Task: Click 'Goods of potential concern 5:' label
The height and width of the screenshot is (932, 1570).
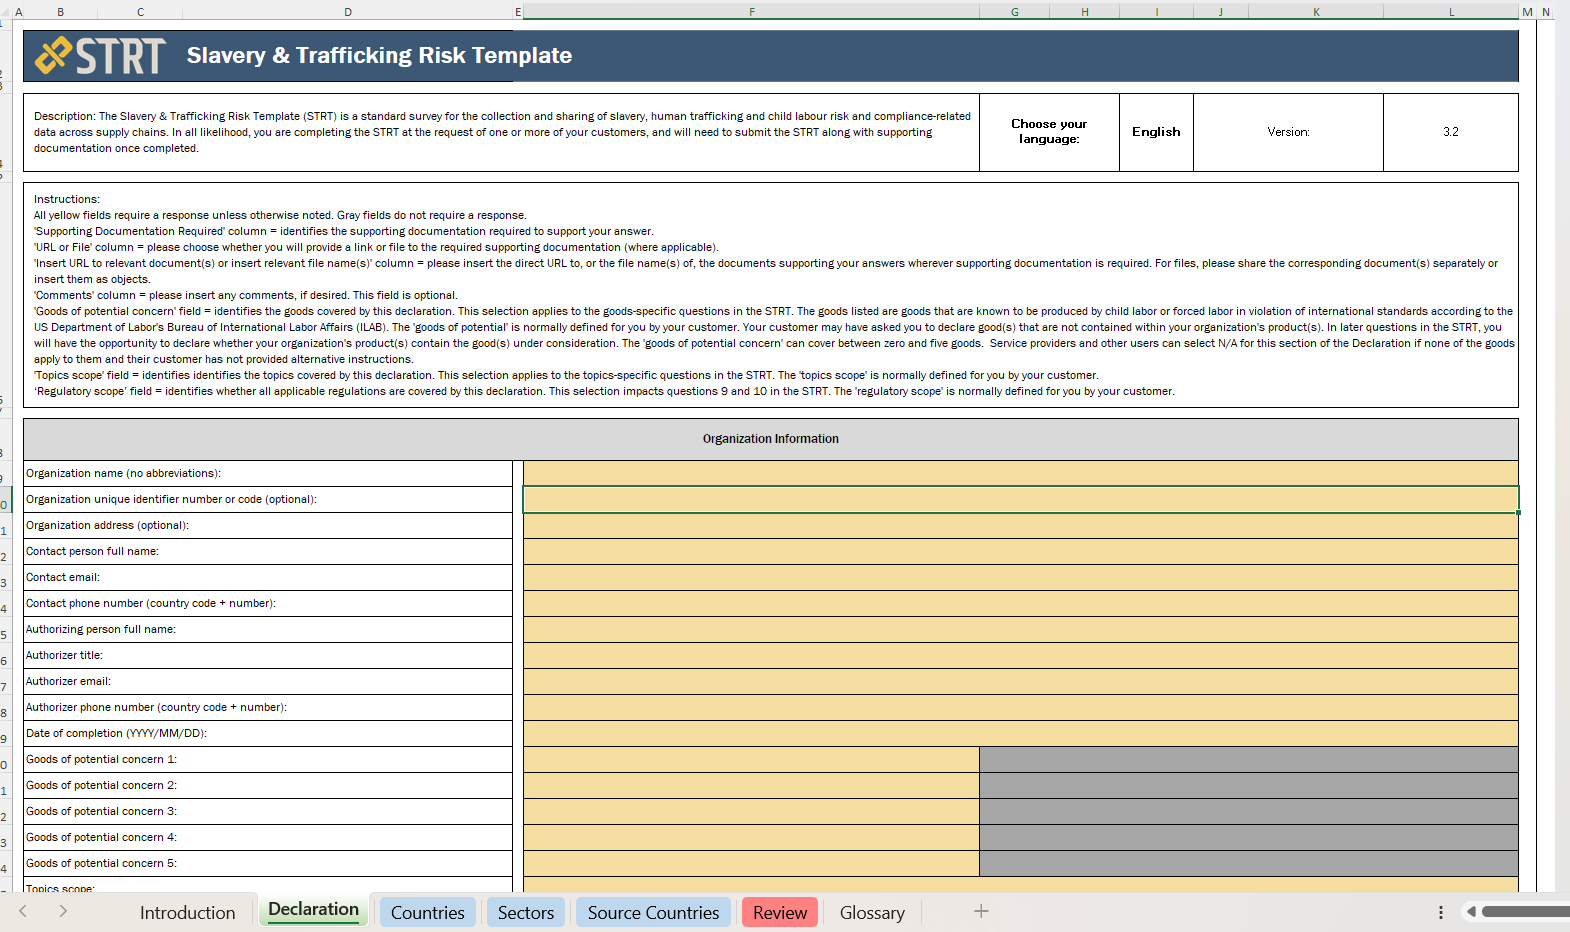Action: pos(101,864)
